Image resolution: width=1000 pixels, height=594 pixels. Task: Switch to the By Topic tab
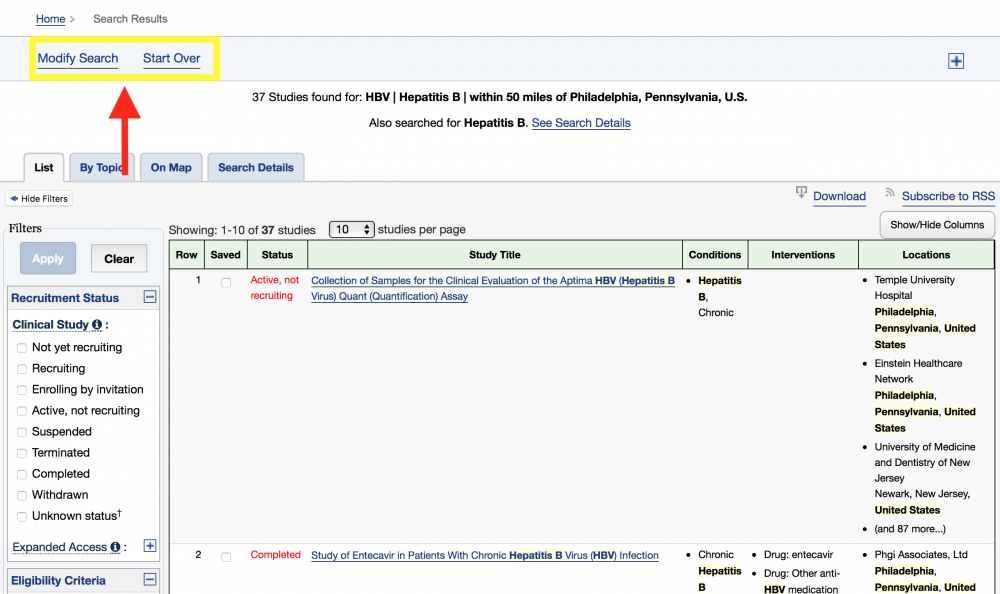[x=103, y=168]
